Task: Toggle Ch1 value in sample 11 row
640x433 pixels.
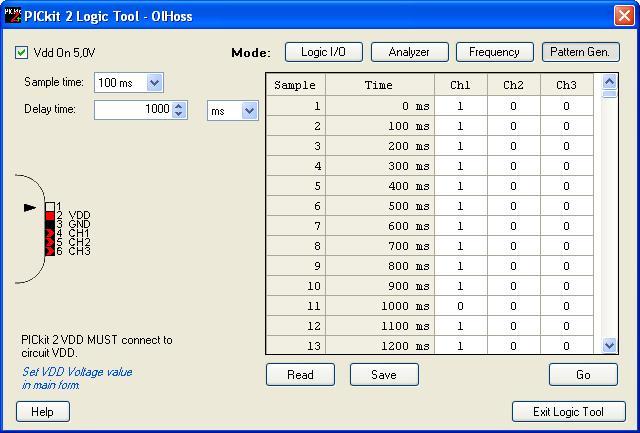Action: (460, 306)
